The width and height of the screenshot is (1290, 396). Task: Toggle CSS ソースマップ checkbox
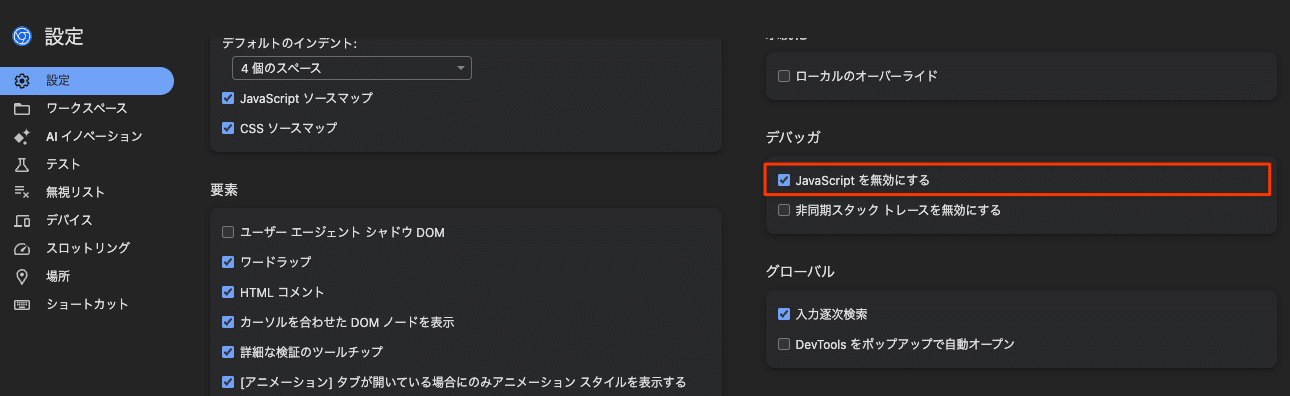pos(228,128)
